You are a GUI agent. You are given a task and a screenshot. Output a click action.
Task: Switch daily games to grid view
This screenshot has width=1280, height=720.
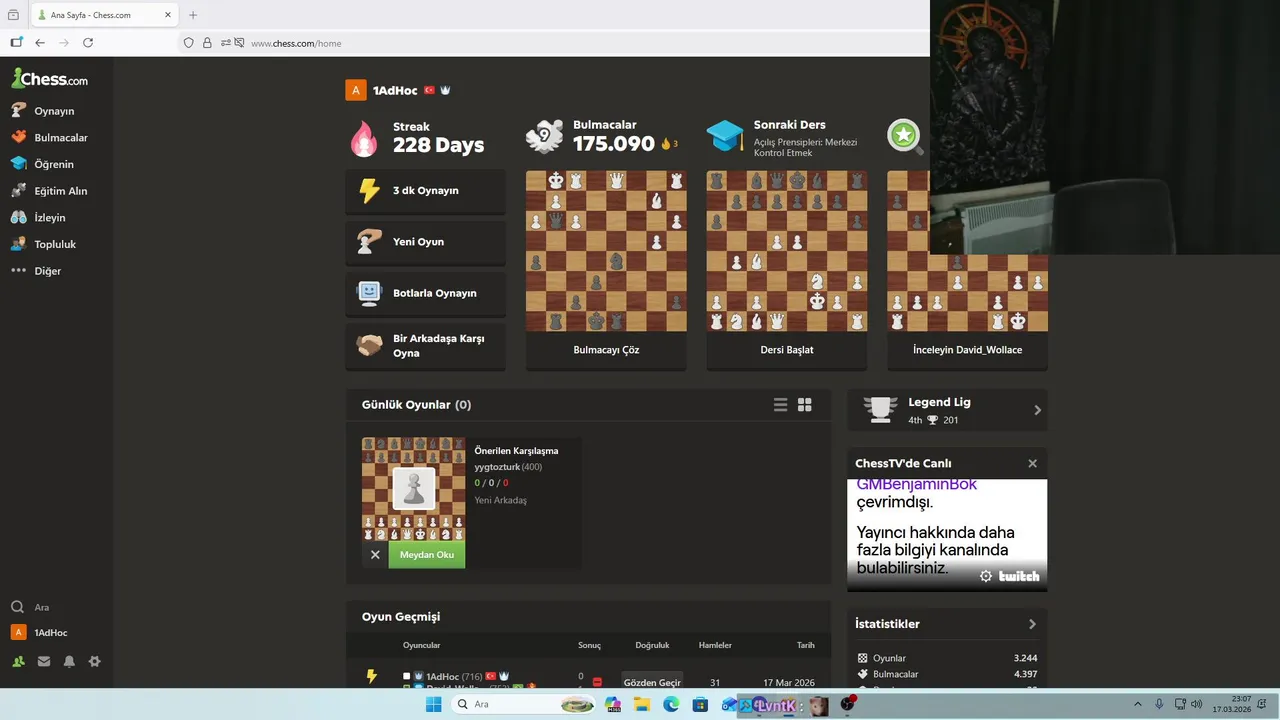[x=805, y=405]
